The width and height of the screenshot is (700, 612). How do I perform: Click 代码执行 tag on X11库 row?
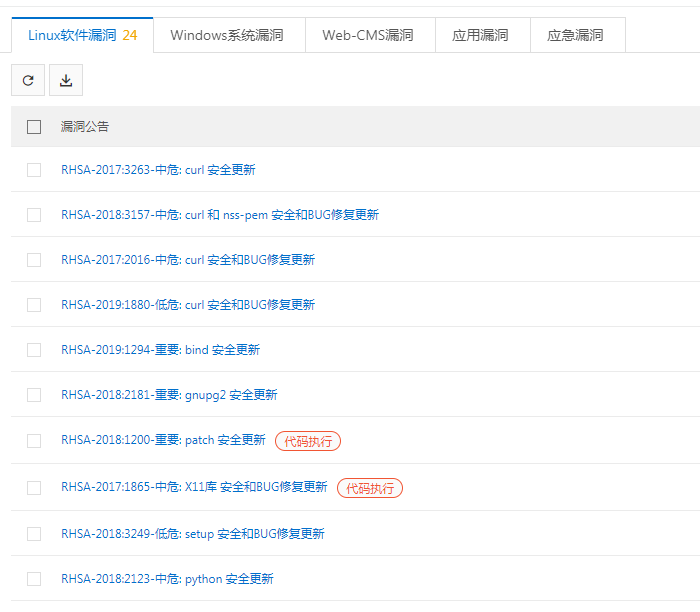point(370,488)
